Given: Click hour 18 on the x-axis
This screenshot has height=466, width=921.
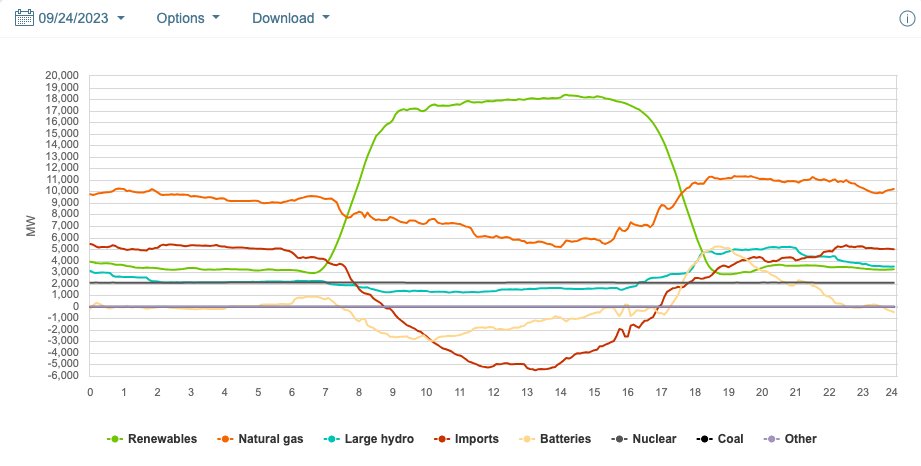Looking at the screenshot, I should [695, 392].
